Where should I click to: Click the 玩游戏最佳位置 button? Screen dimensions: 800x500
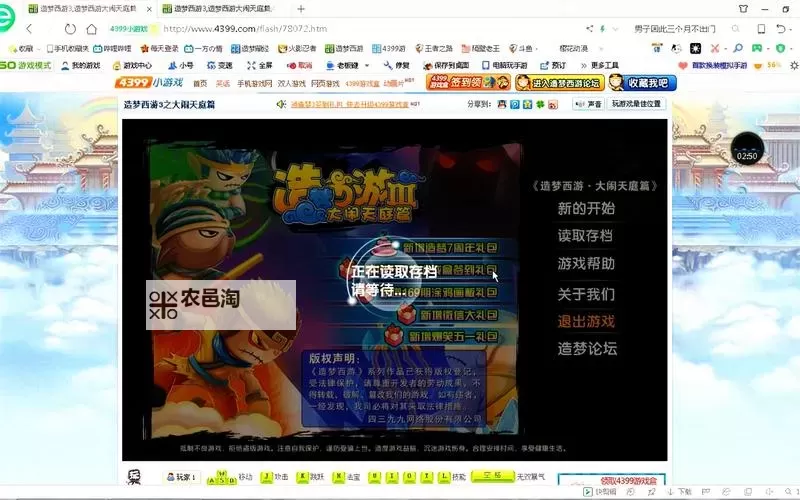coord(636,104)
